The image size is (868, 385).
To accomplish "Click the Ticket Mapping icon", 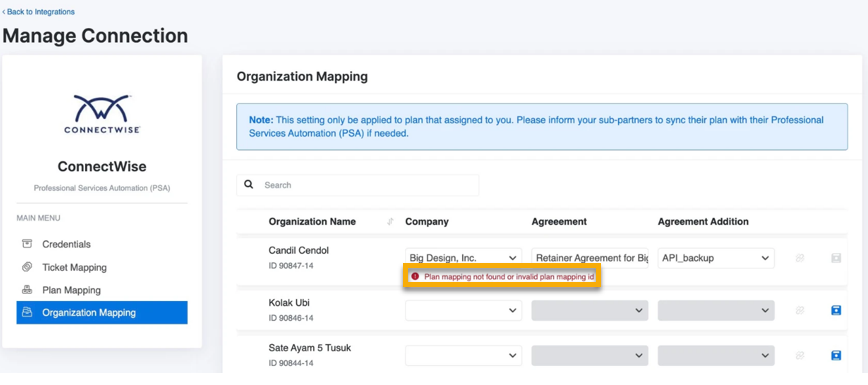I will (27, 267).
